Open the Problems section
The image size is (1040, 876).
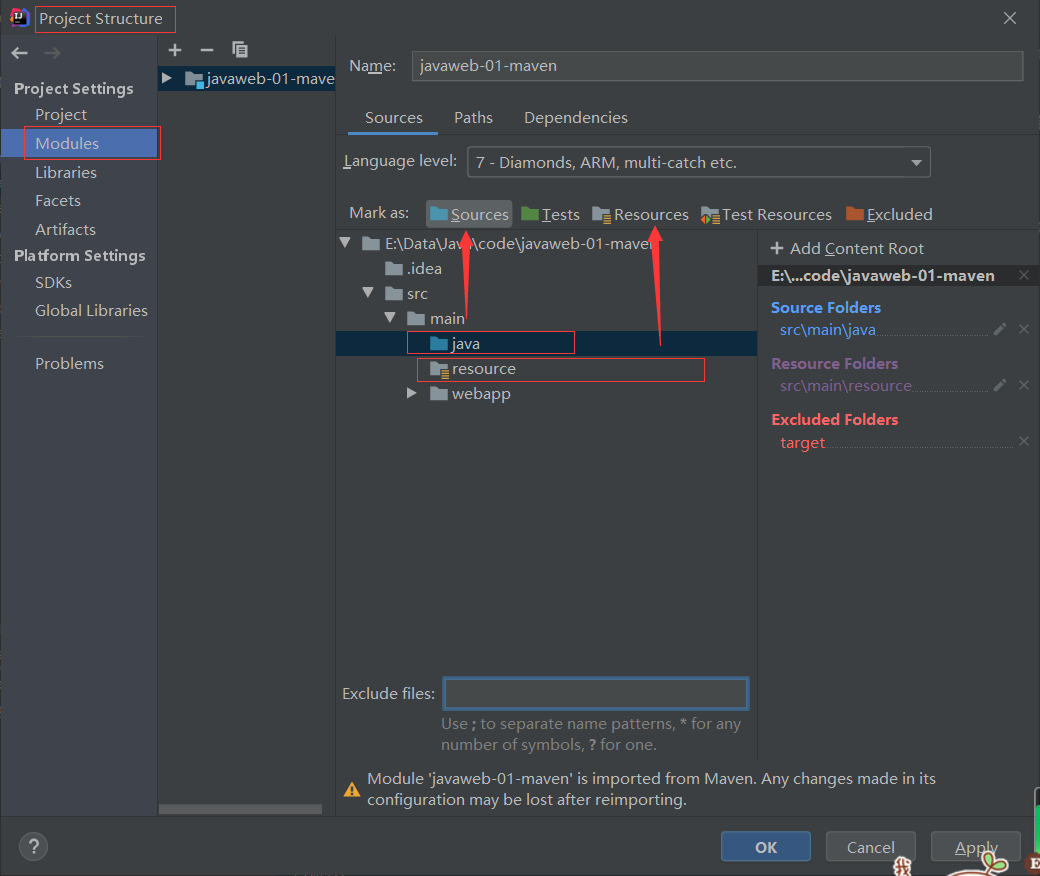click(x=70, y=363)
